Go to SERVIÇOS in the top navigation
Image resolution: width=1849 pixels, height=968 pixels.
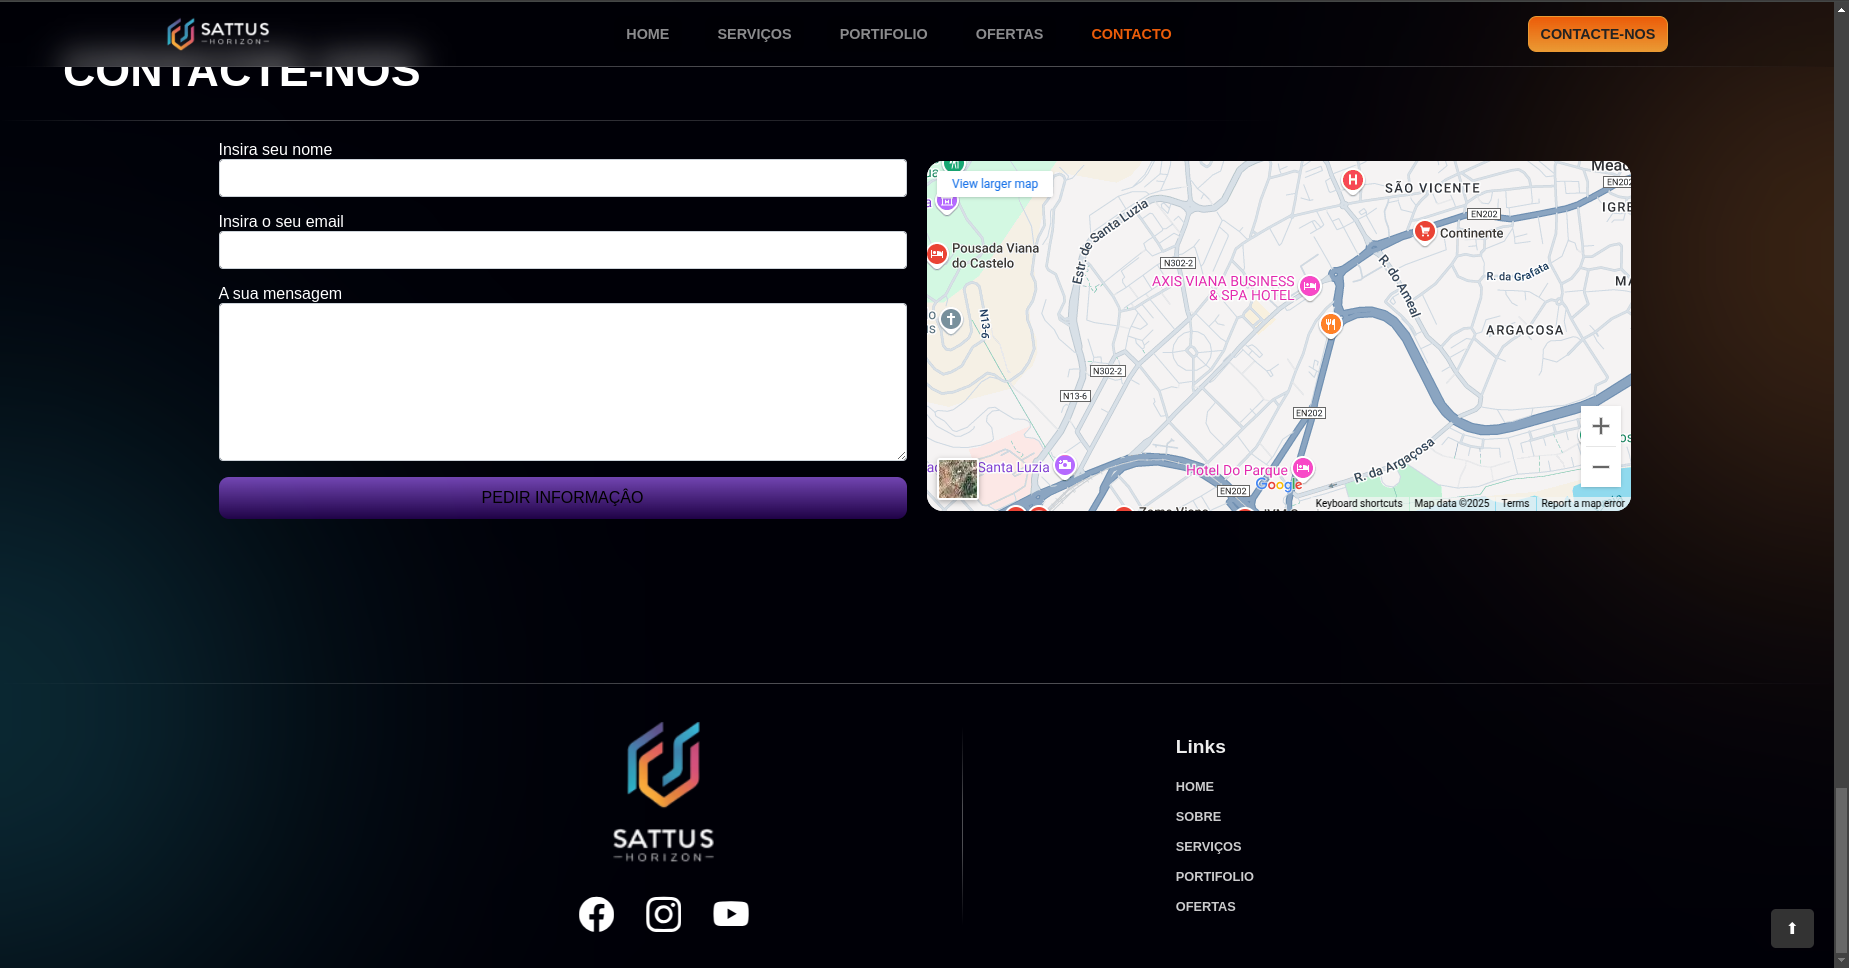click(754, 34)
